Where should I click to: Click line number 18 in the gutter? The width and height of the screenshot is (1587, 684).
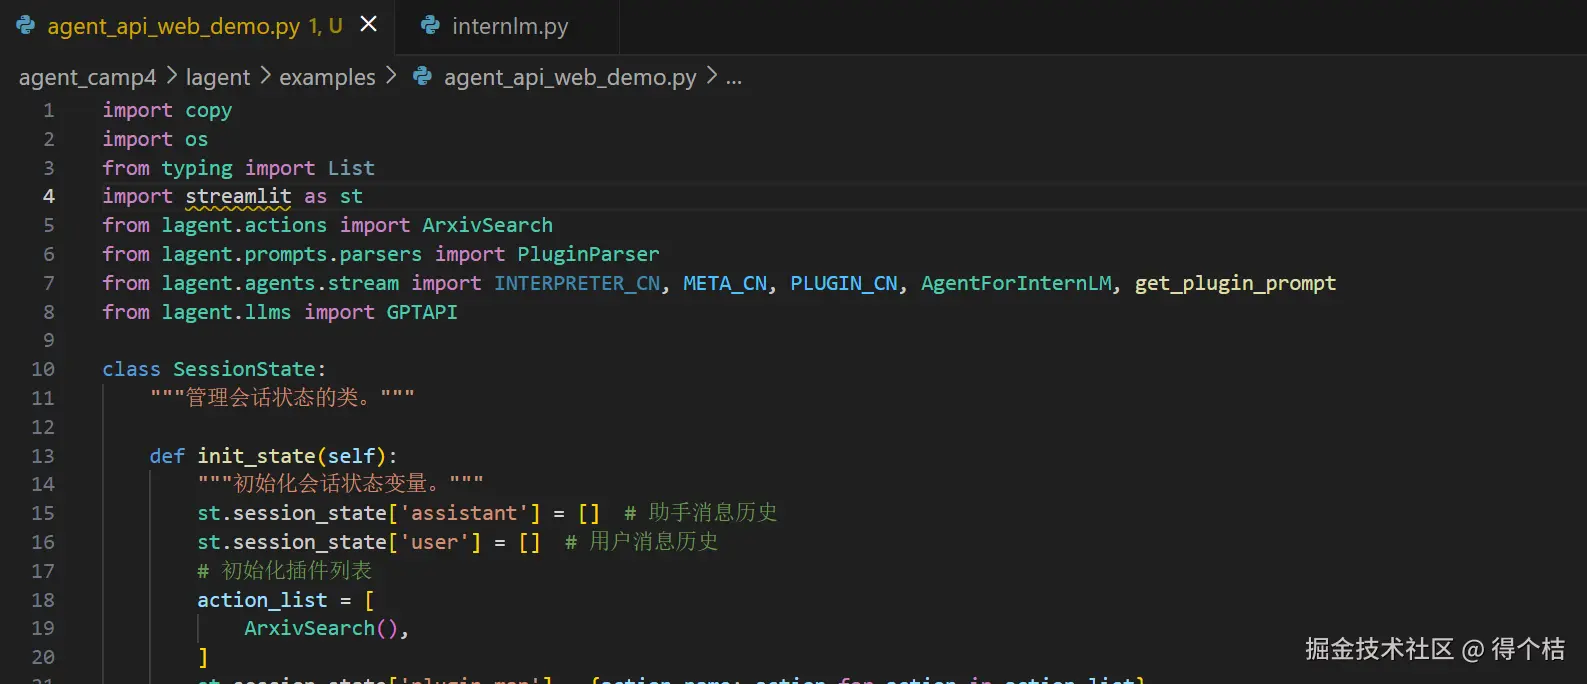[43, 600]
